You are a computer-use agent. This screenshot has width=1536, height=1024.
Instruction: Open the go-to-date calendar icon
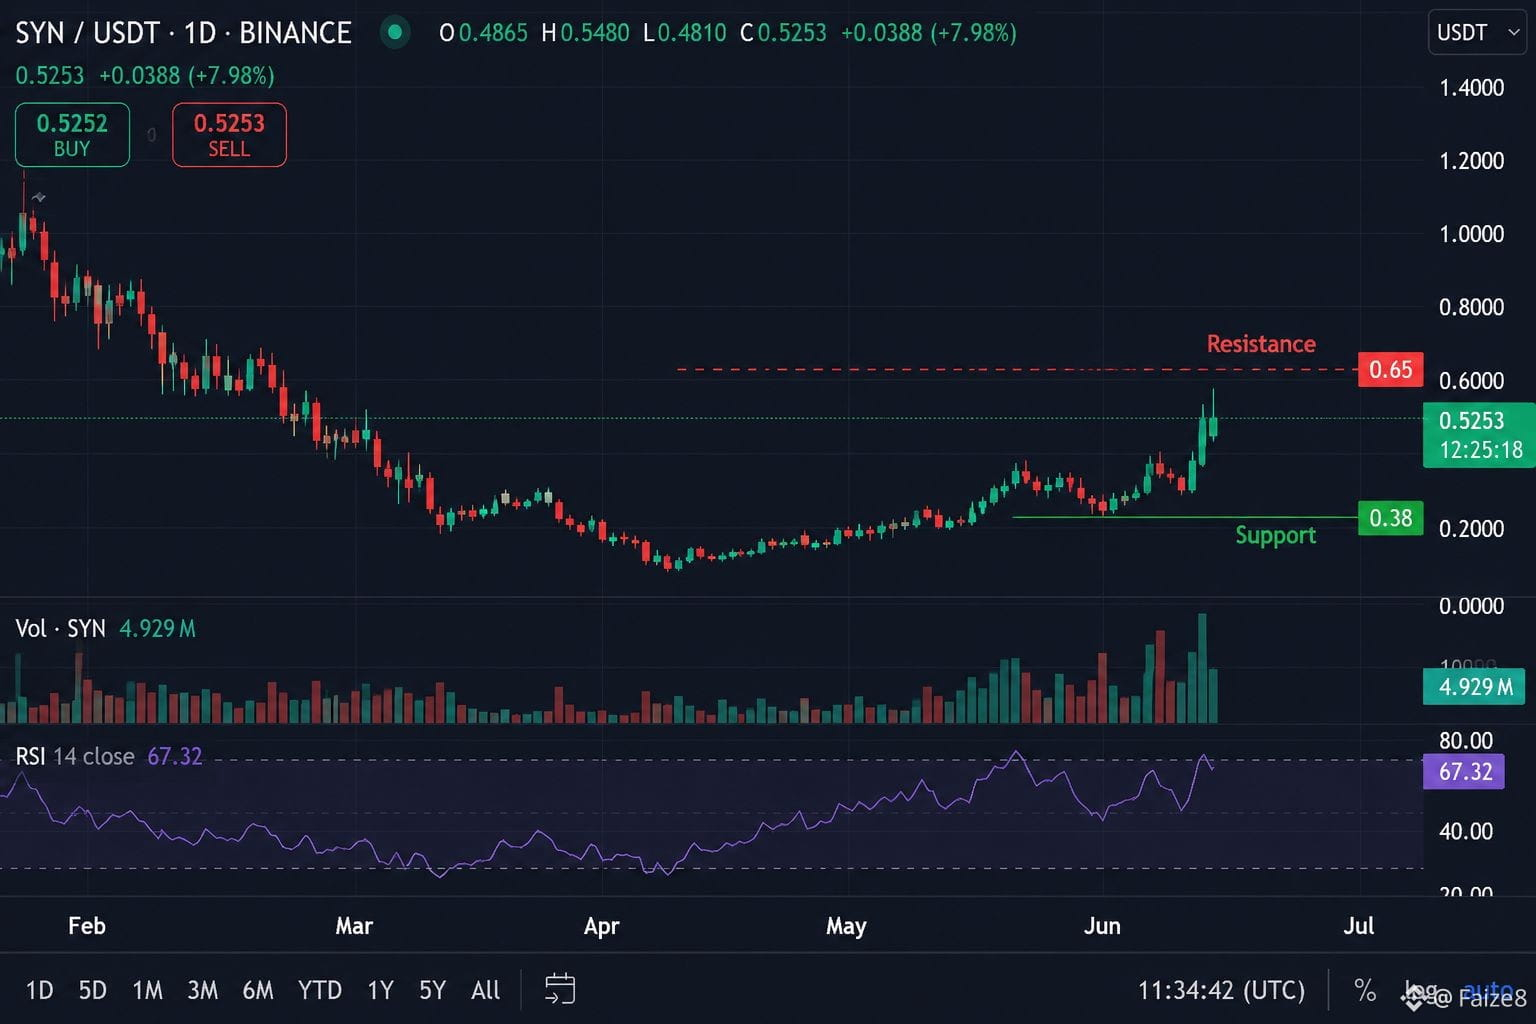coord(560,989)
